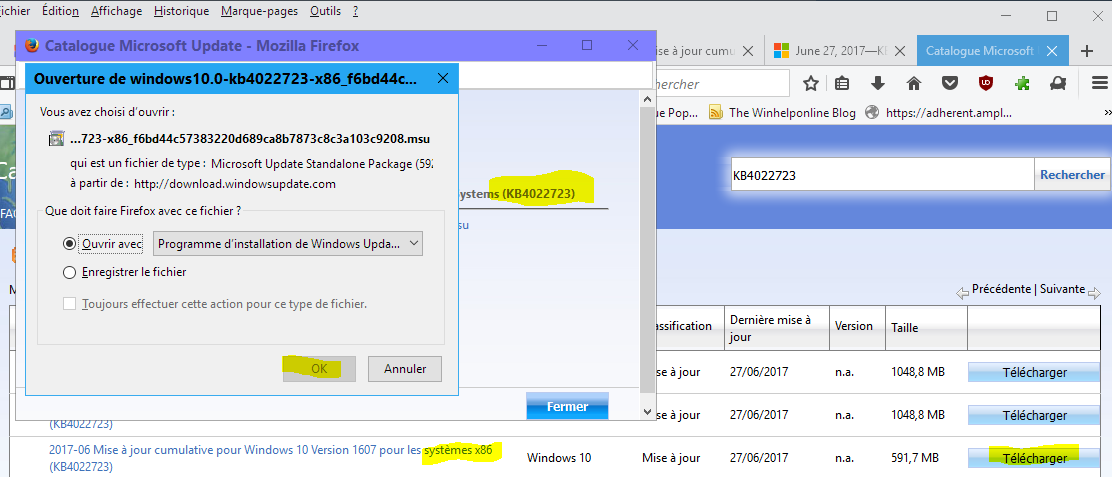Screen dimensions: 1112x477
Task: Switch to the June 27, 2017 tab
Action: coord(838,51)
